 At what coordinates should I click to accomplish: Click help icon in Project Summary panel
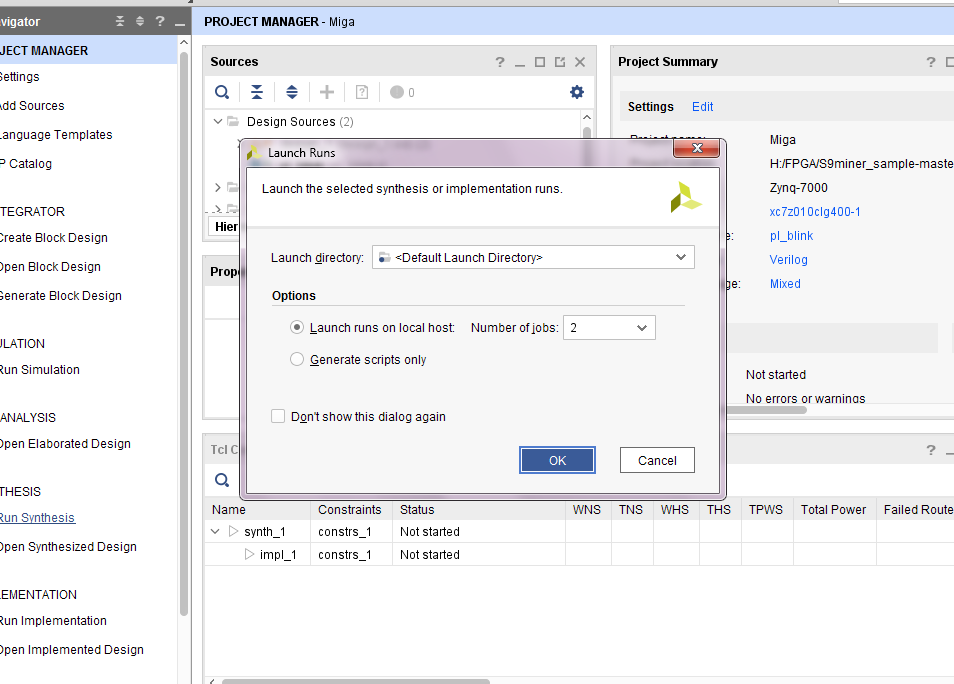pyautogui.click(x=931, y=62)
